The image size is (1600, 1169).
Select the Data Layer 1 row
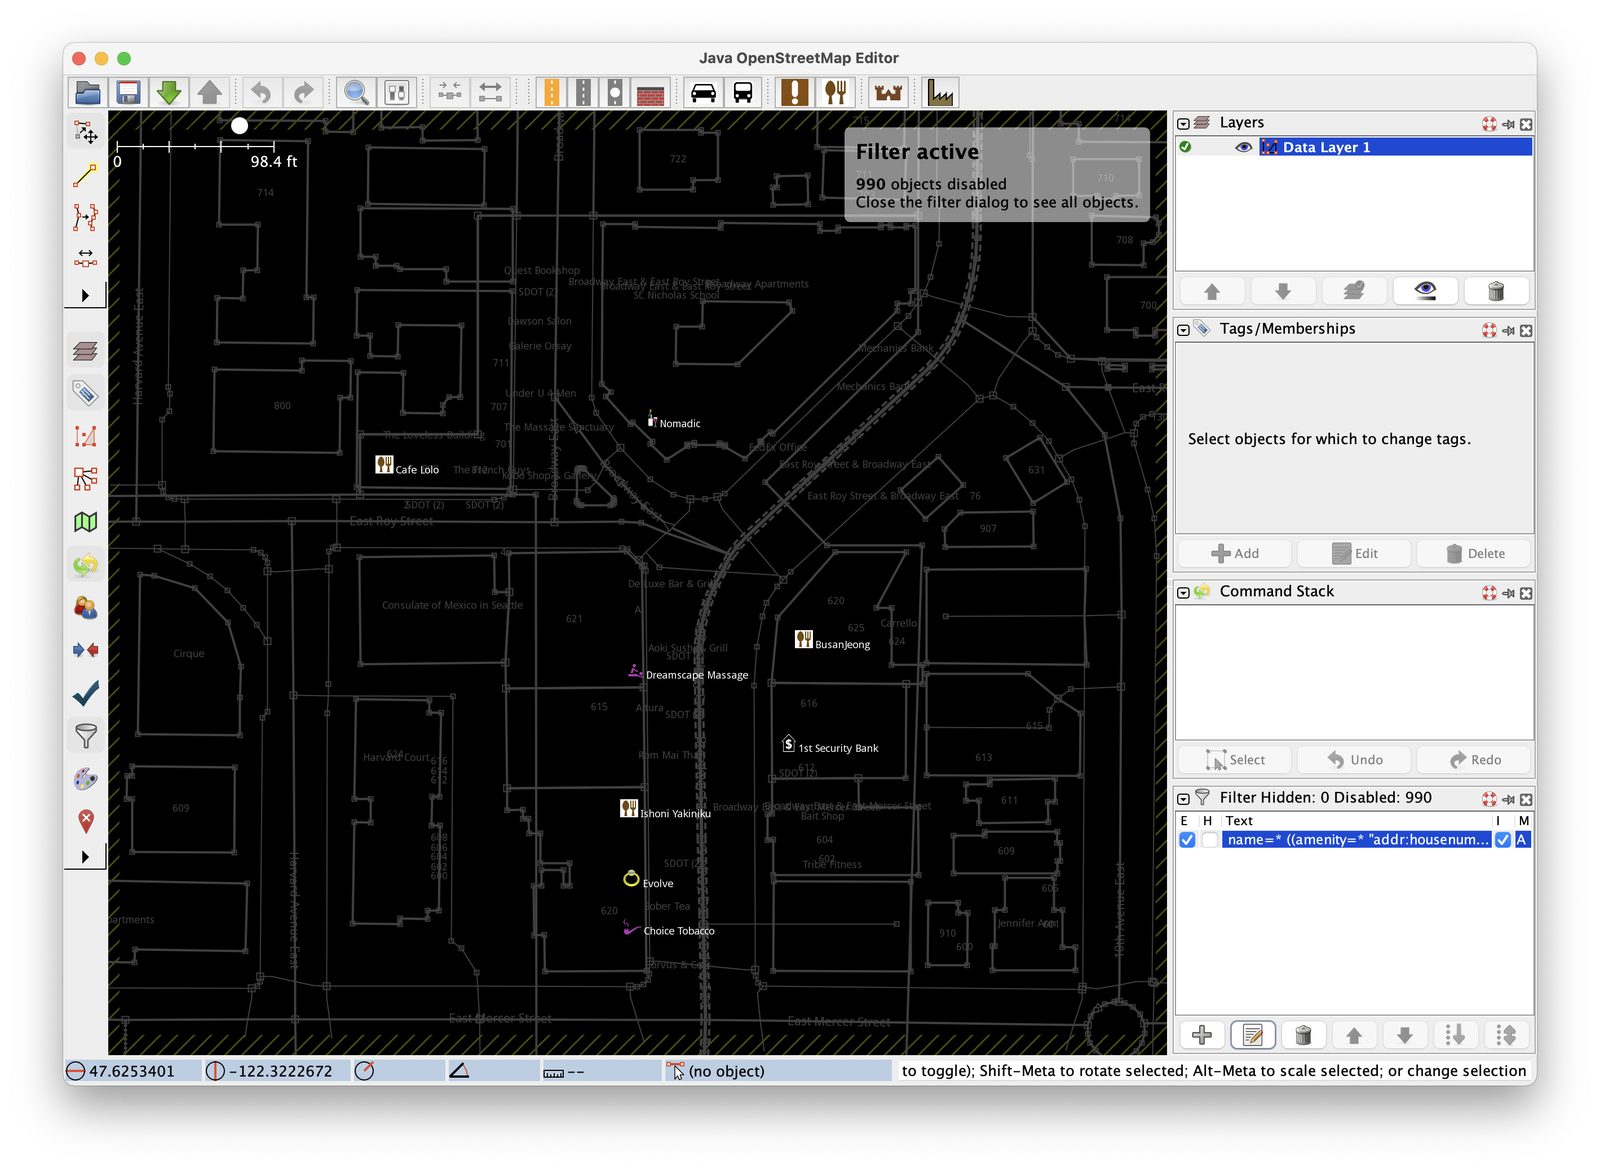[1354, 147]
